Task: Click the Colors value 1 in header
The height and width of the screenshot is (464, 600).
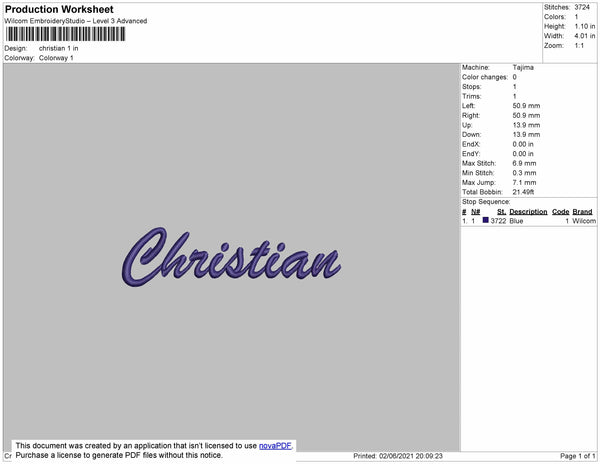Action: [576, 17]
